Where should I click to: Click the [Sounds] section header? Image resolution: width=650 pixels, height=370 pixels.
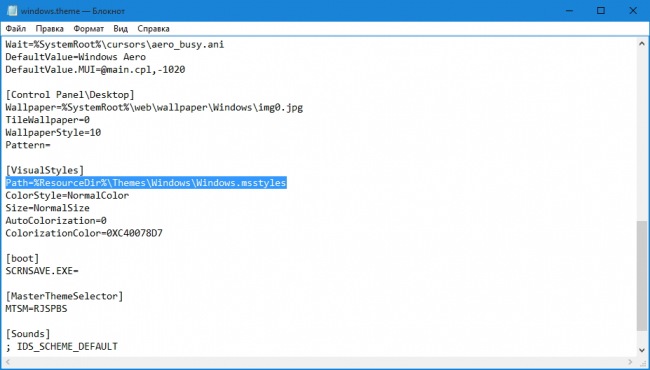[x=28, y=334]
